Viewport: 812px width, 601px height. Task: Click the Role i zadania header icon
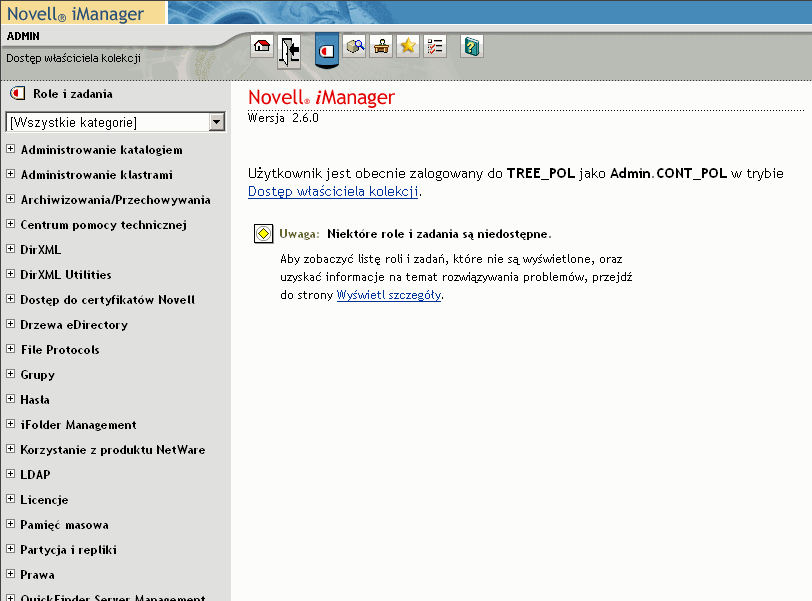pyautogui.click(x=18, y=94)
